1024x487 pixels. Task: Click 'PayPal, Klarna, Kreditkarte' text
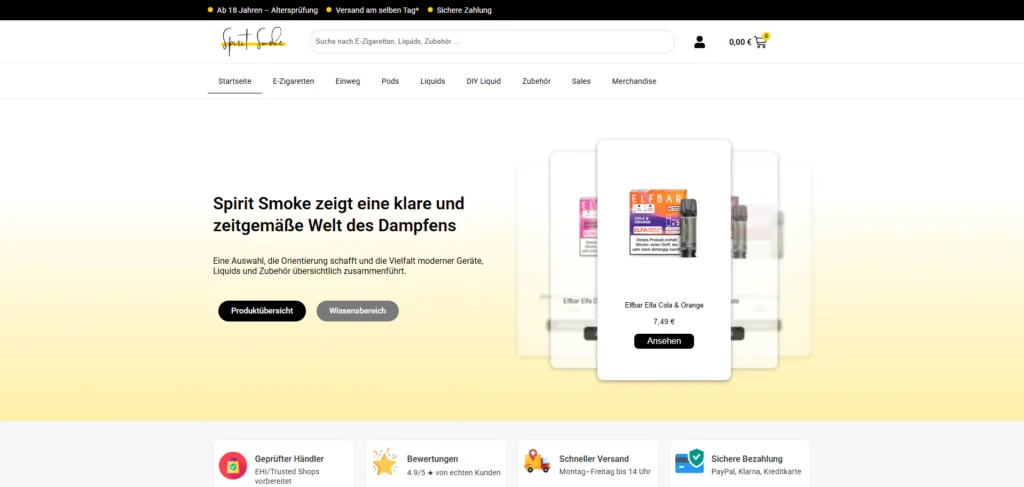click(756, 471)
